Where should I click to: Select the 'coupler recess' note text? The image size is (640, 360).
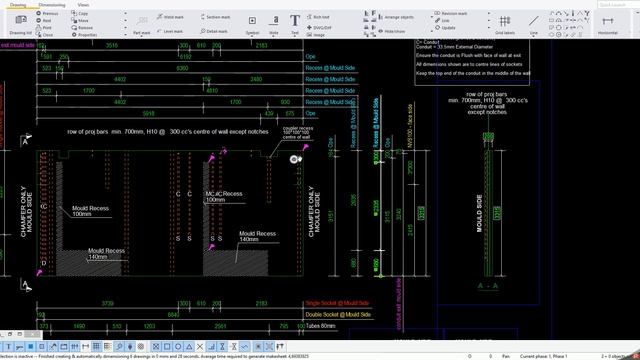(298, 133)
